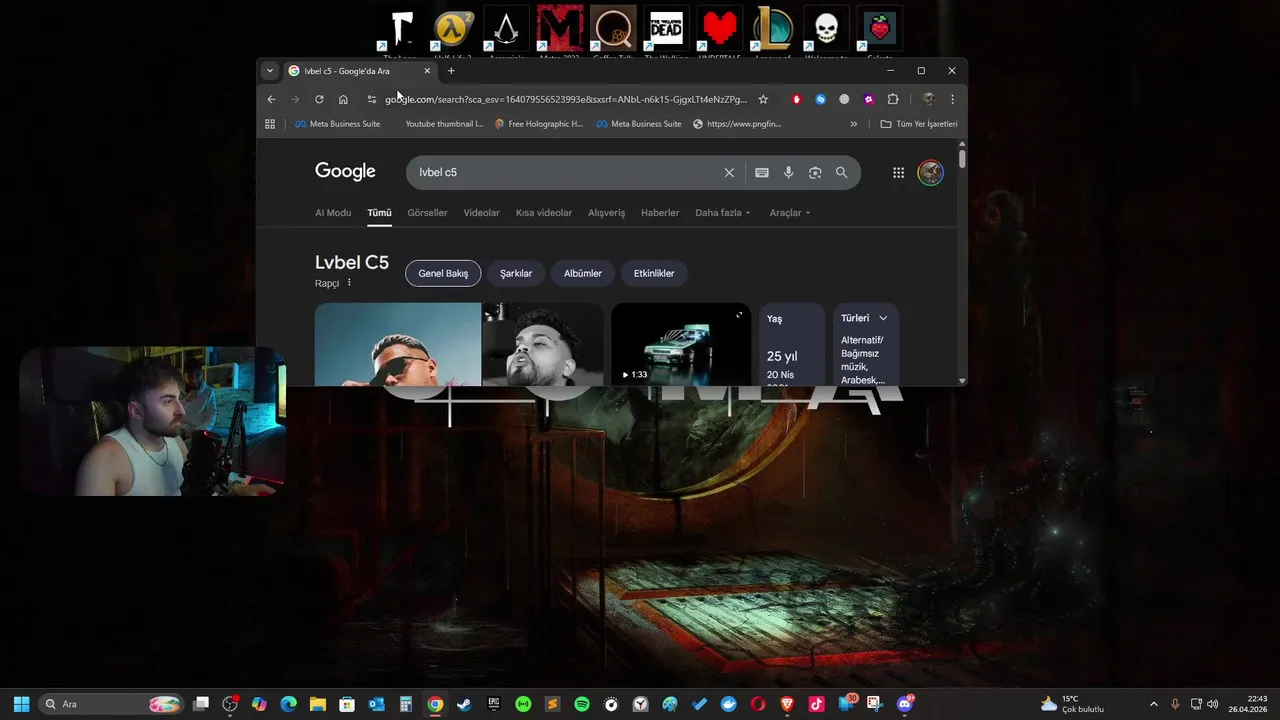Submit search with the magnifier icon

(841, 172)
